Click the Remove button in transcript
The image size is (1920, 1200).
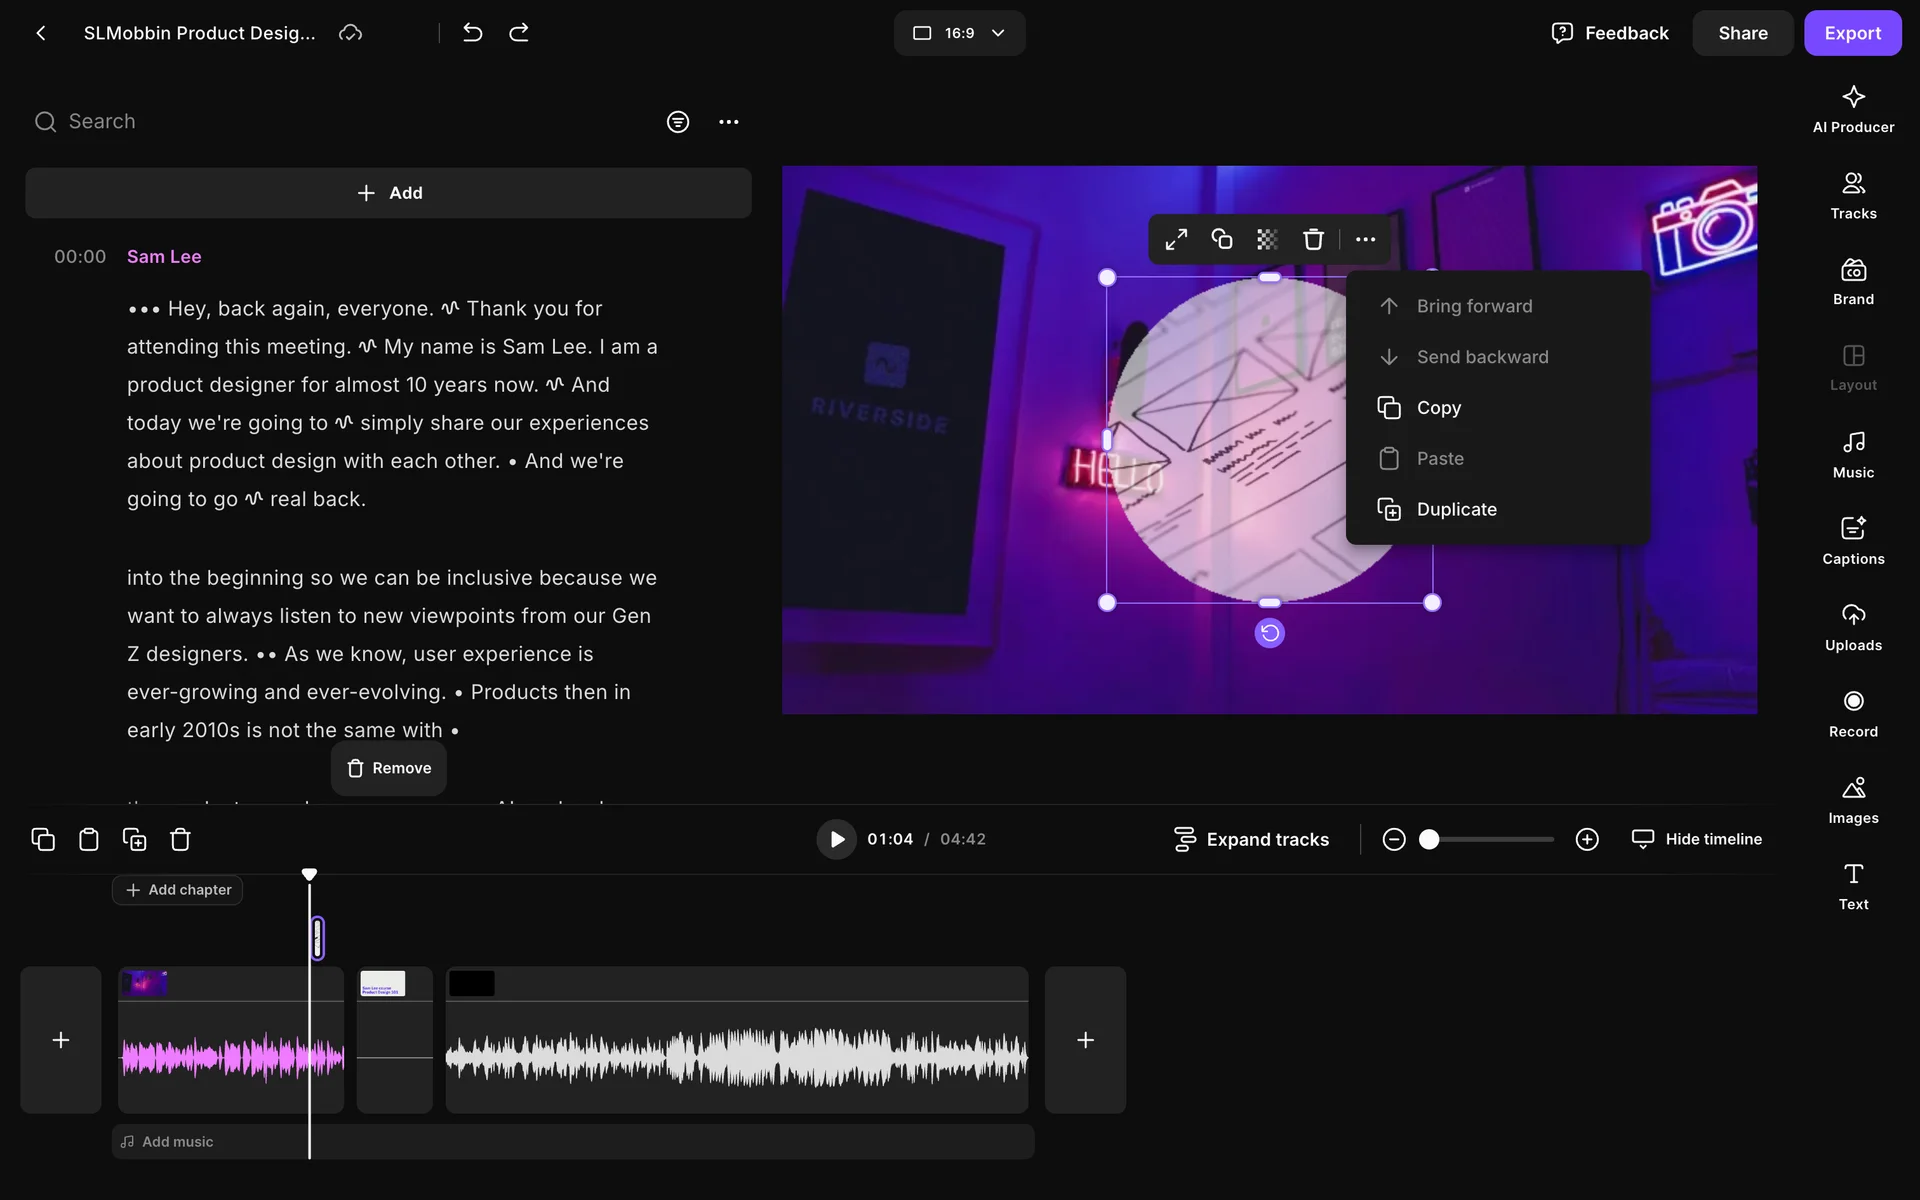pyautogui.click(x=389, y=768)
